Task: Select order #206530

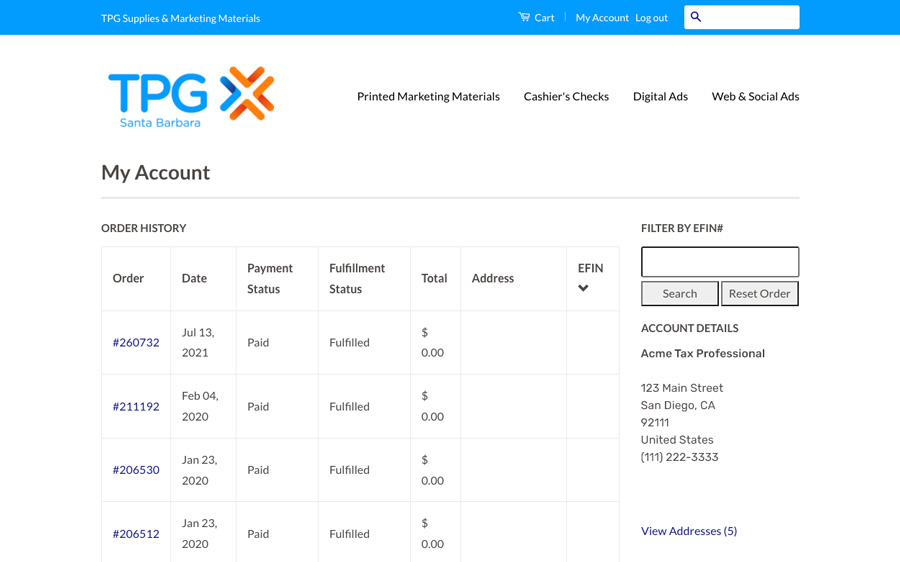Action: (x=136, y=470)
